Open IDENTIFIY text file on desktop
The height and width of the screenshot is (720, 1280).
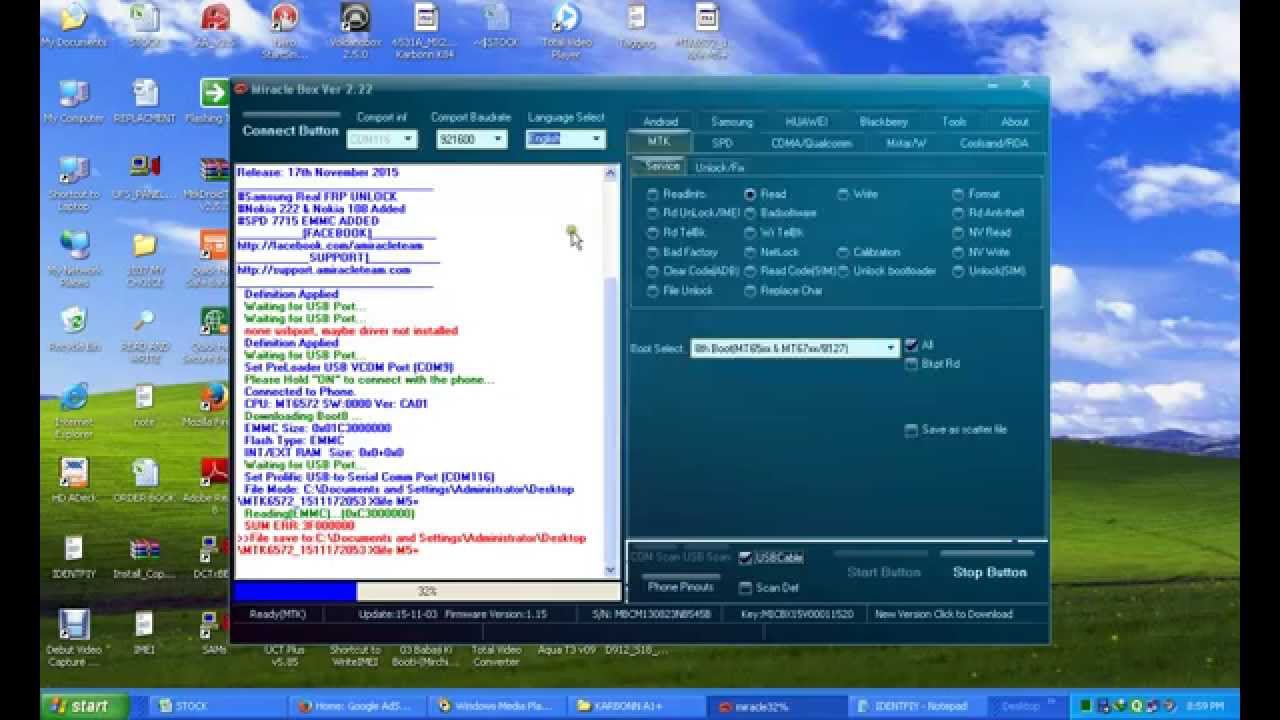pos(73,557)
